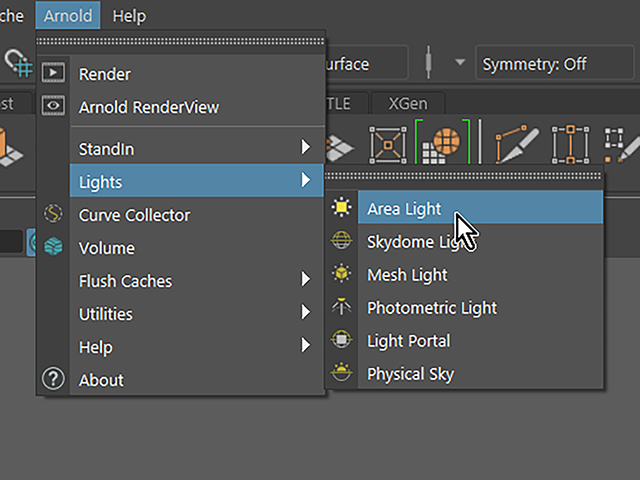
Task: Create a Light Portal
Action: [480, 341]
